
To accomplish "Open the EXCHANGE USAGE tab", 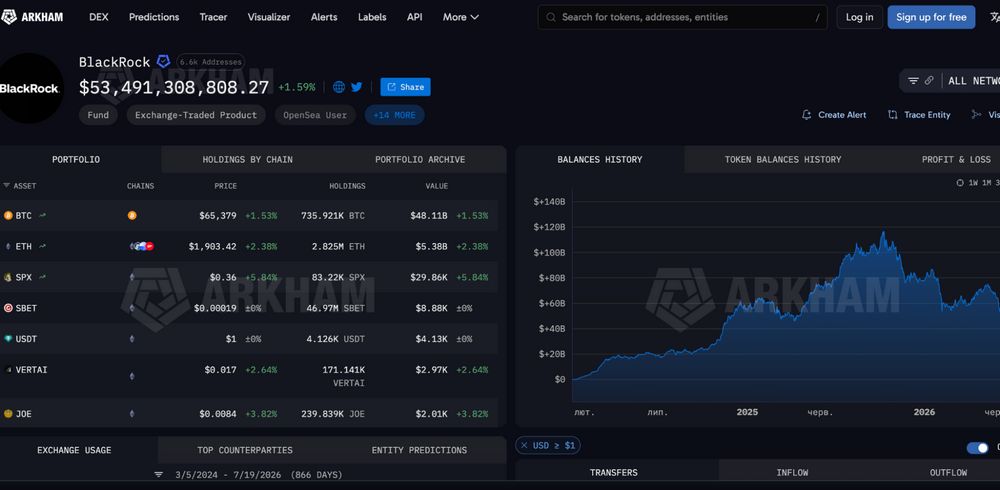I will (x=74, y=450).
